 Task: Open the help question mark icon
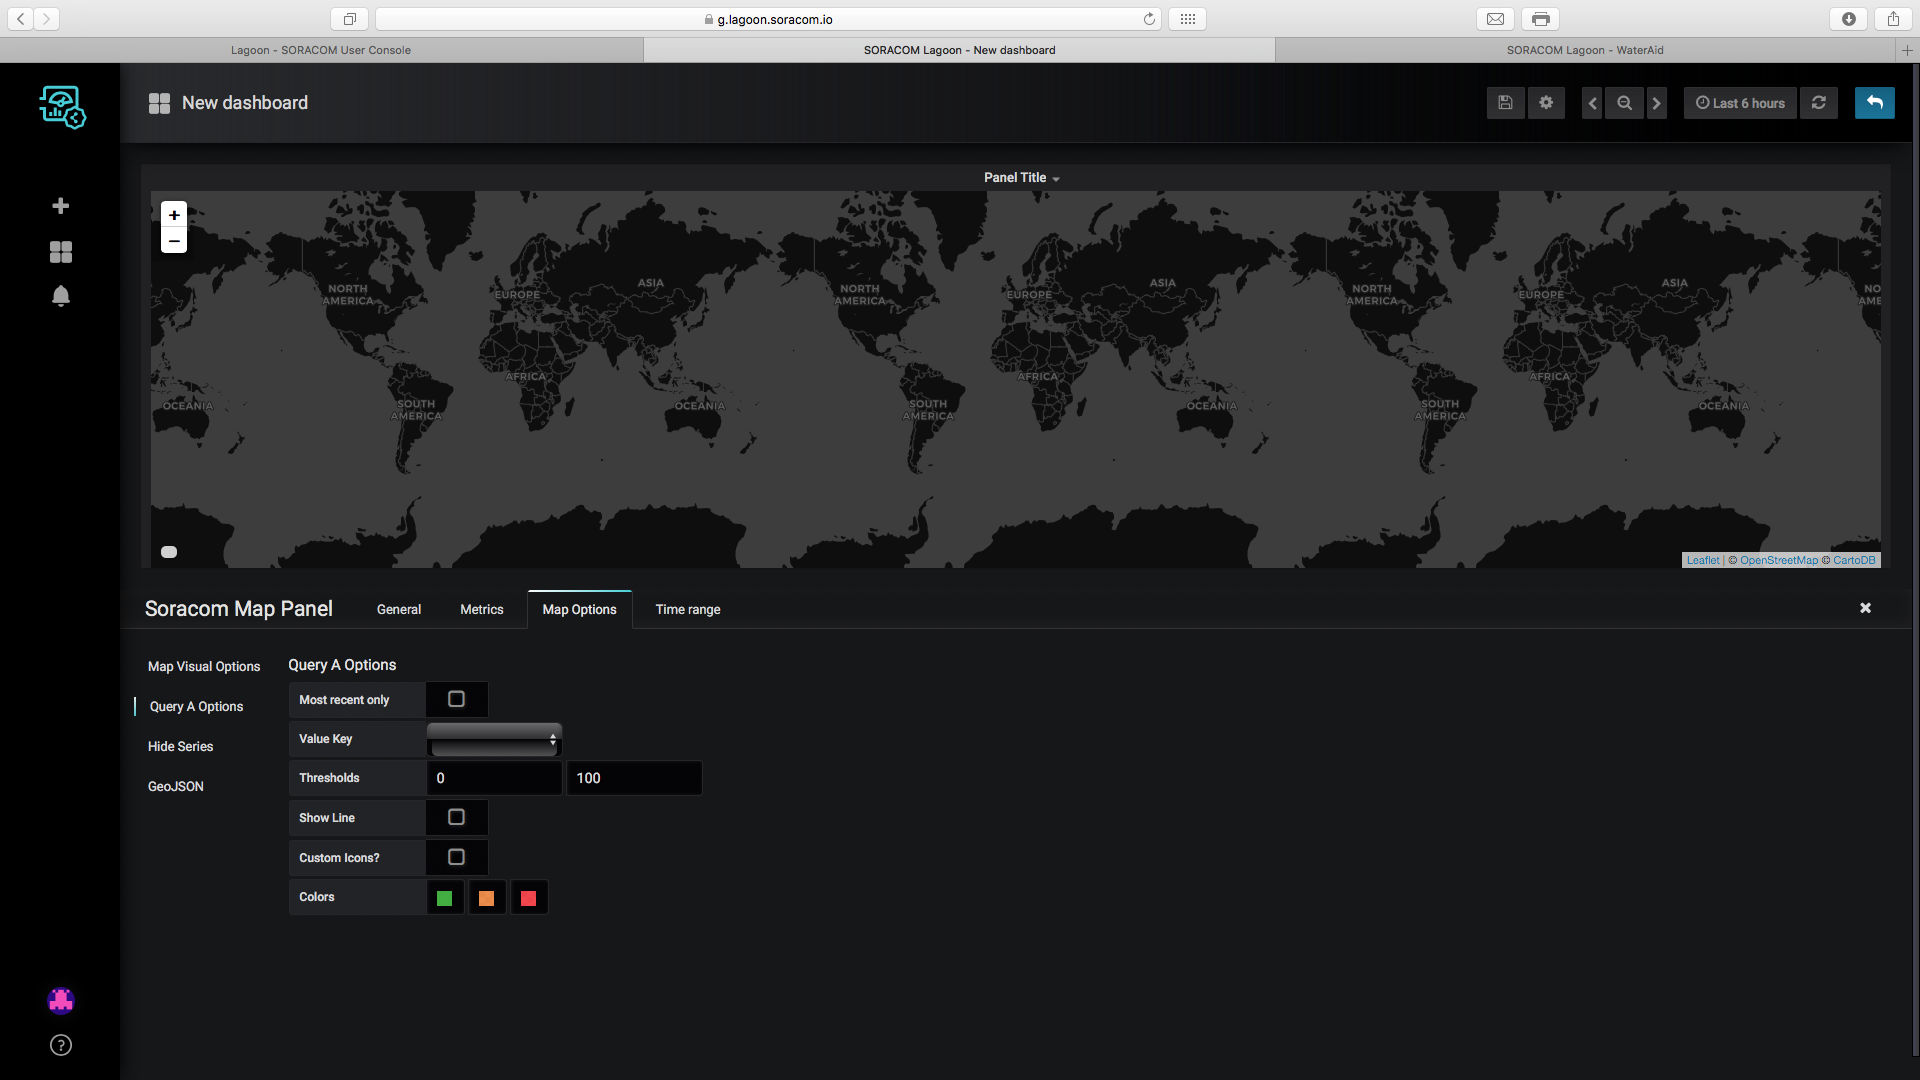point(61,1045)
